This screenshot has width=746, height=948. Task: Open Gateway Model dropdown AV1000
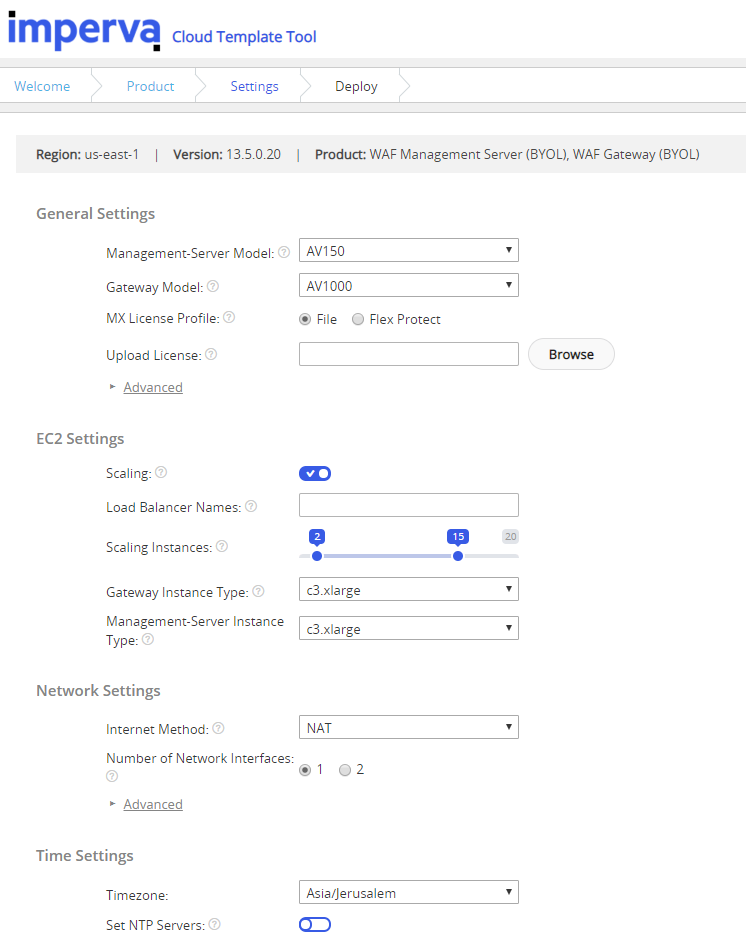pos(409,285)
